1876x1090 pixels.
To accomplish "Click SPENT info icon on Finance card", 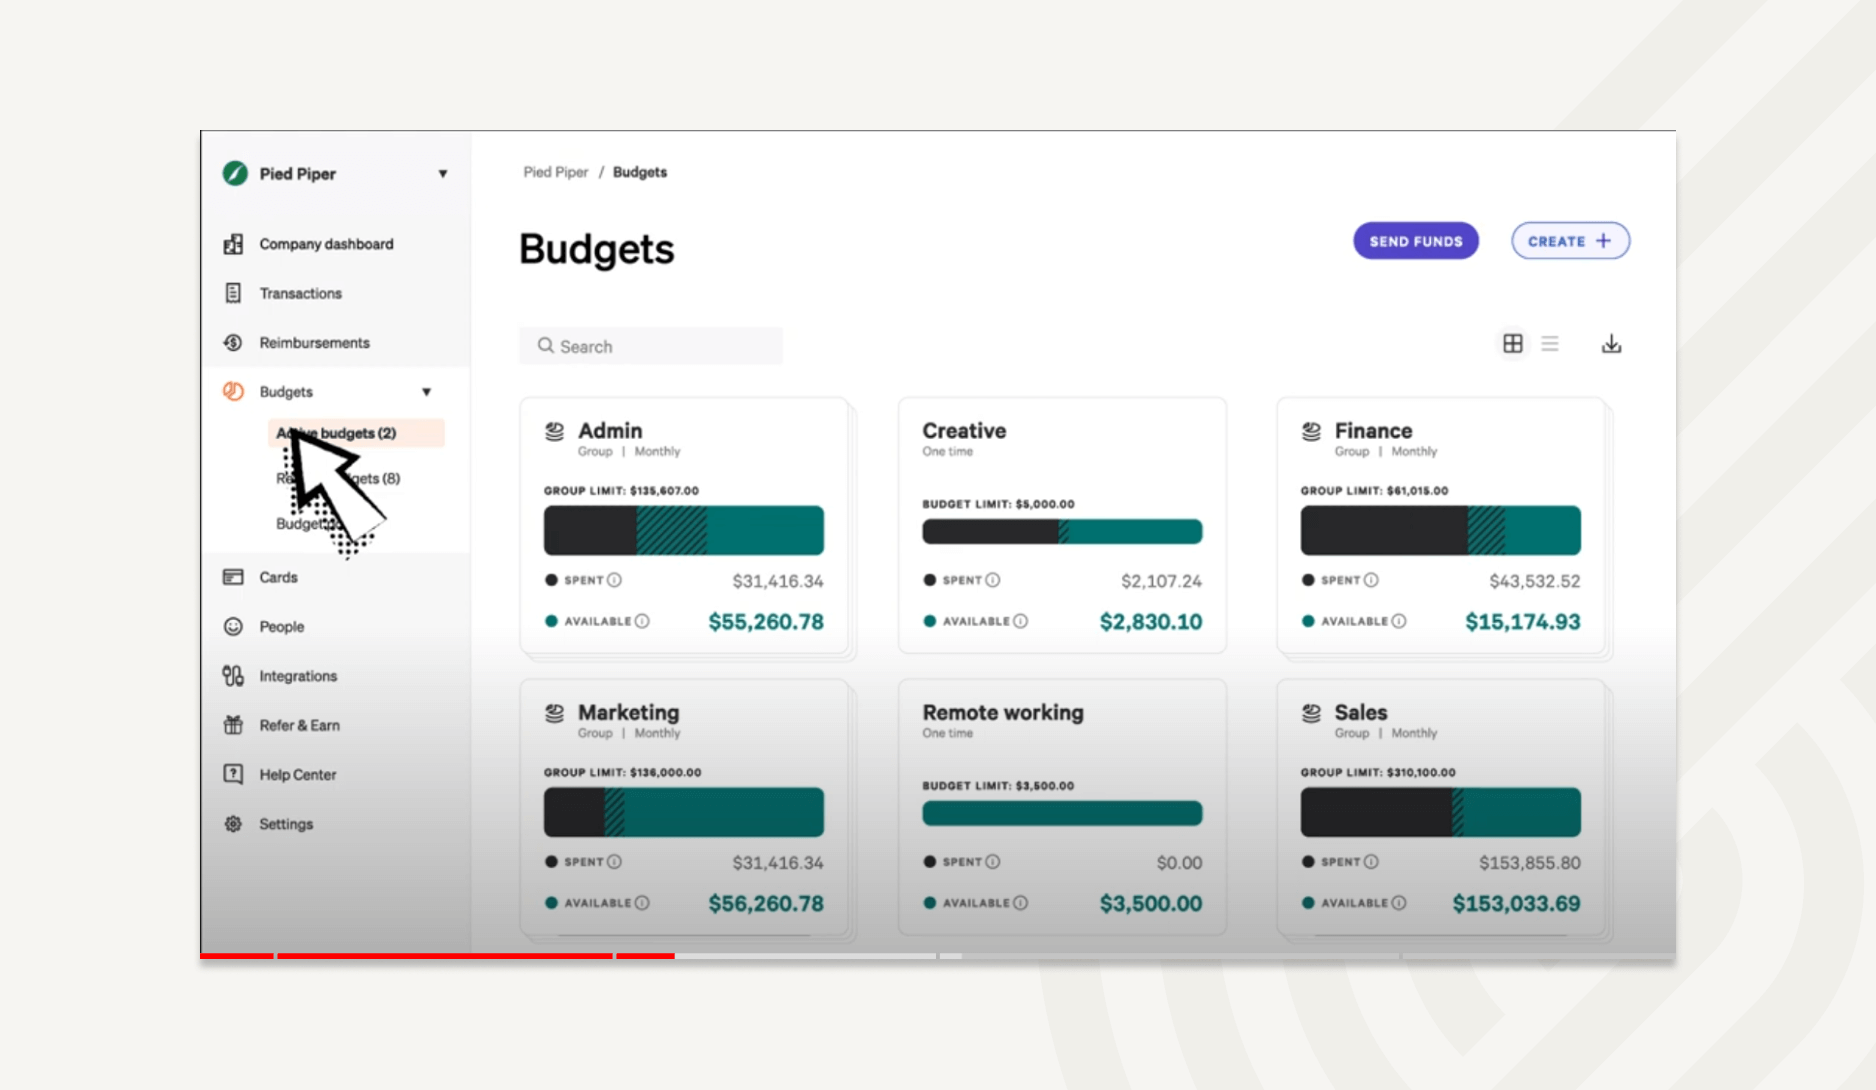I will [x=1371, y=580].
